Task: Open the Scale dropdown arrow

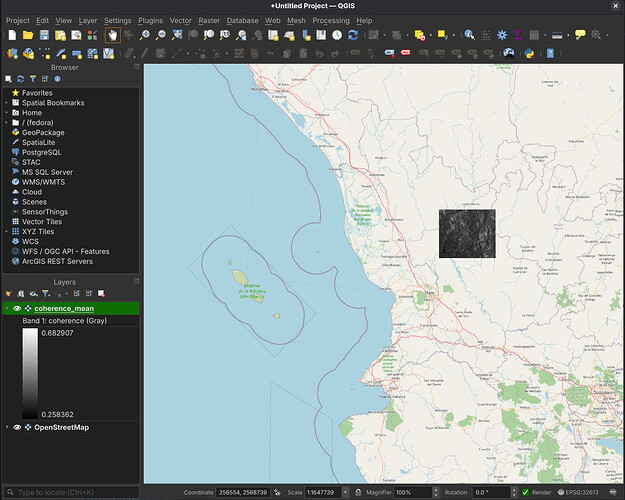Action: pyautogui.click(x=345, y=492)
